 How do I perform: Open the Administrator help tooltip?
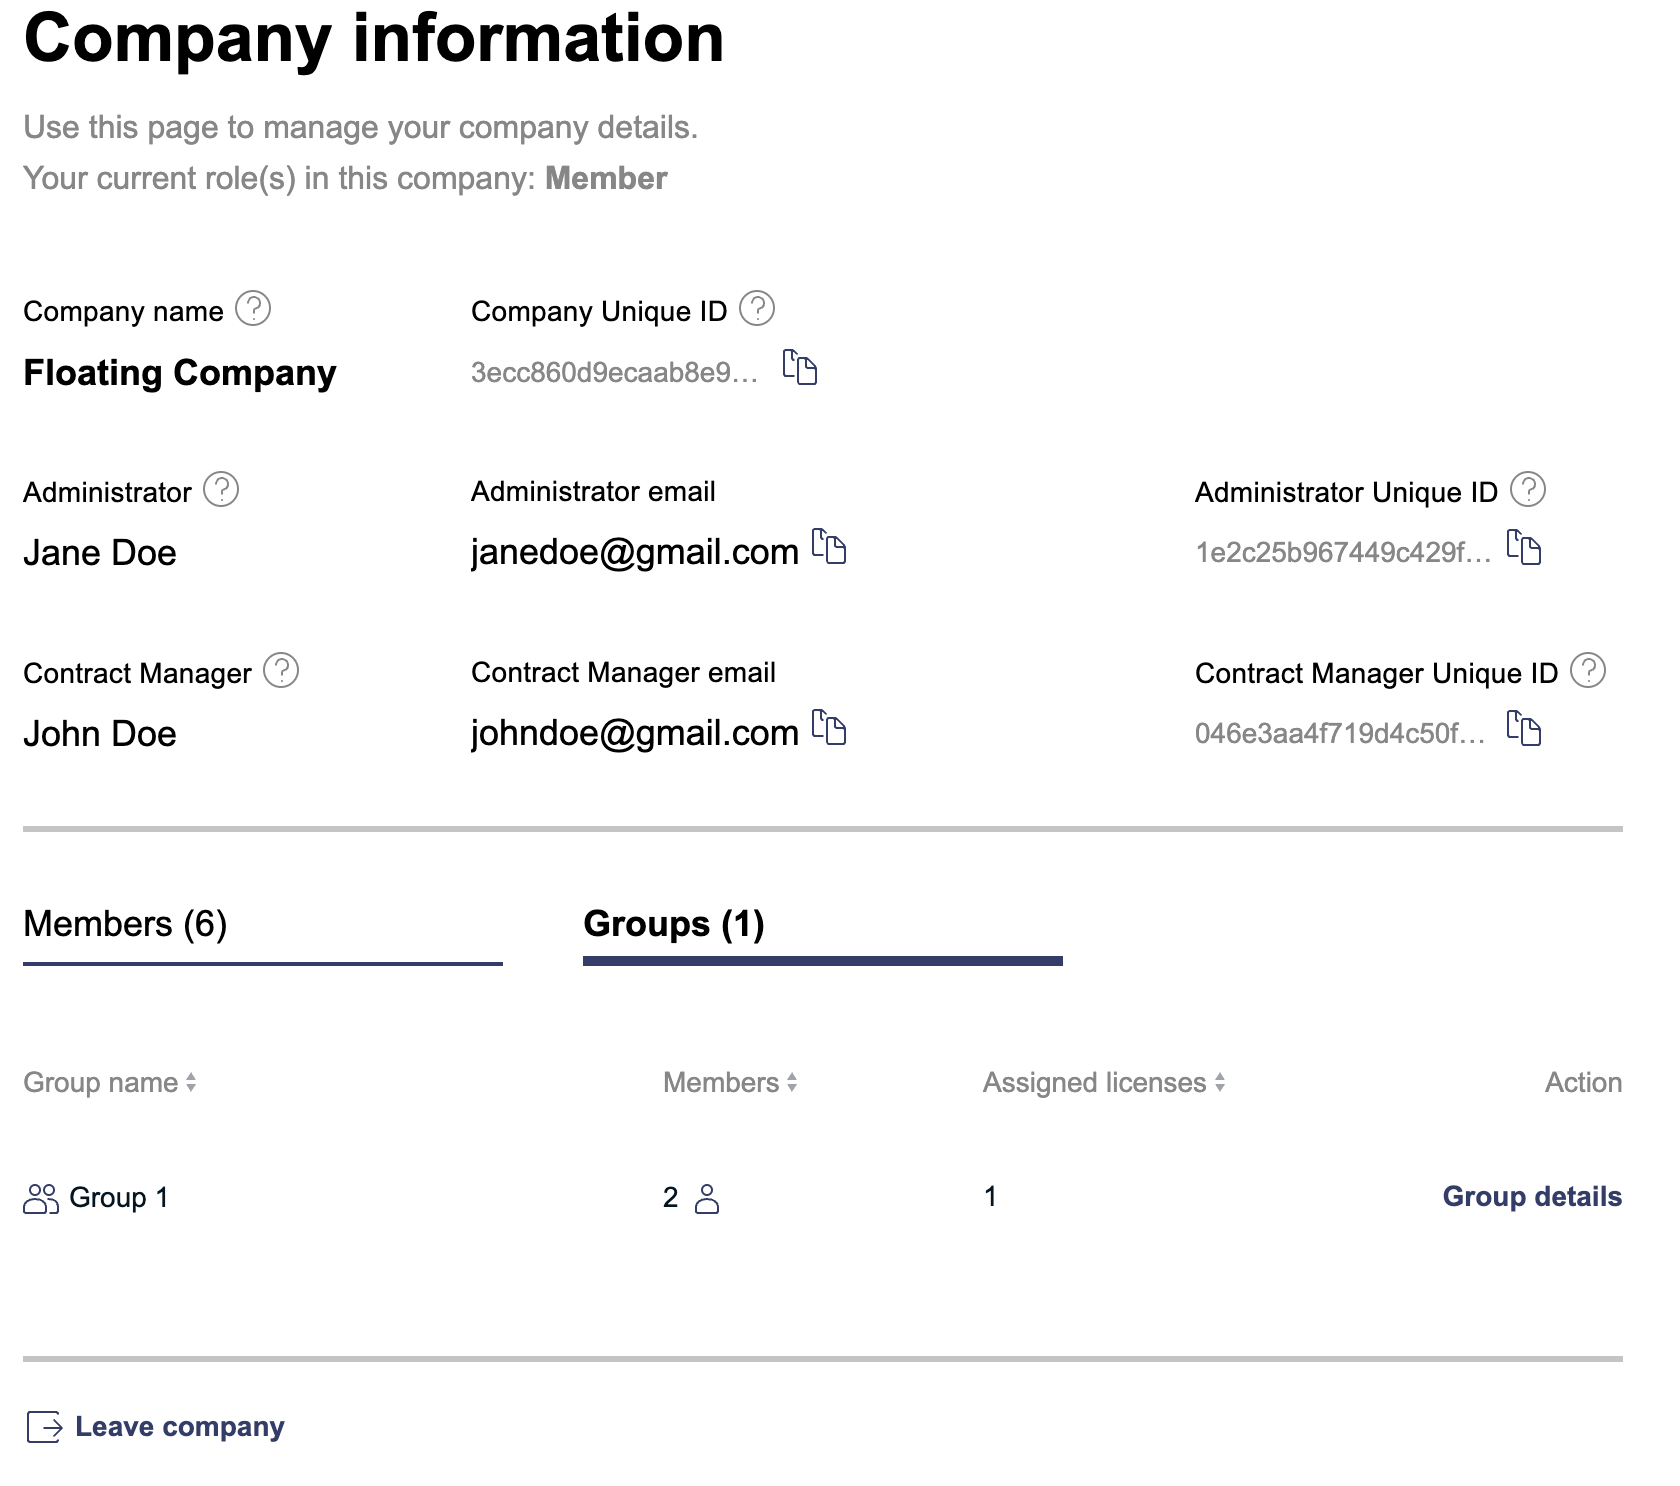pos(222,489)
